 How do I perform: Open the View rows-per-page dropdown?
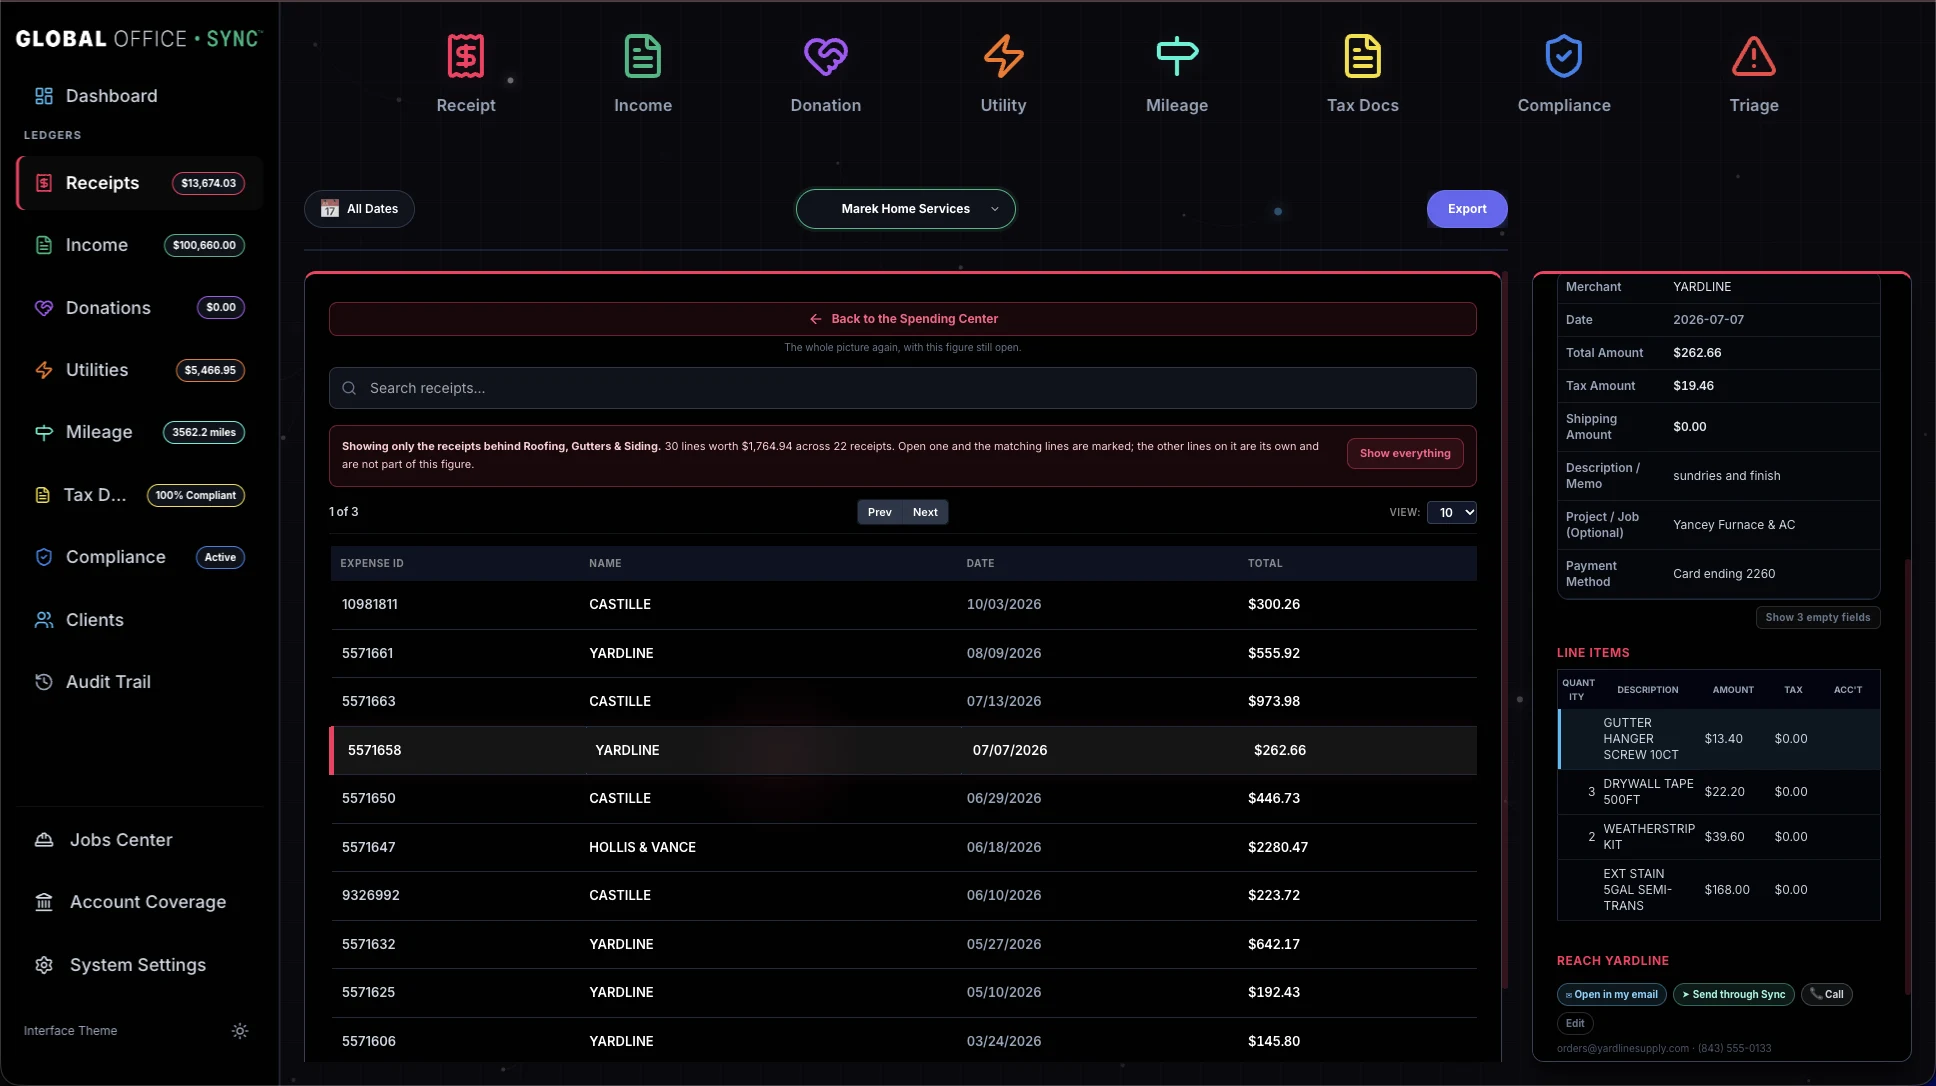click(x=1452, y=512)
